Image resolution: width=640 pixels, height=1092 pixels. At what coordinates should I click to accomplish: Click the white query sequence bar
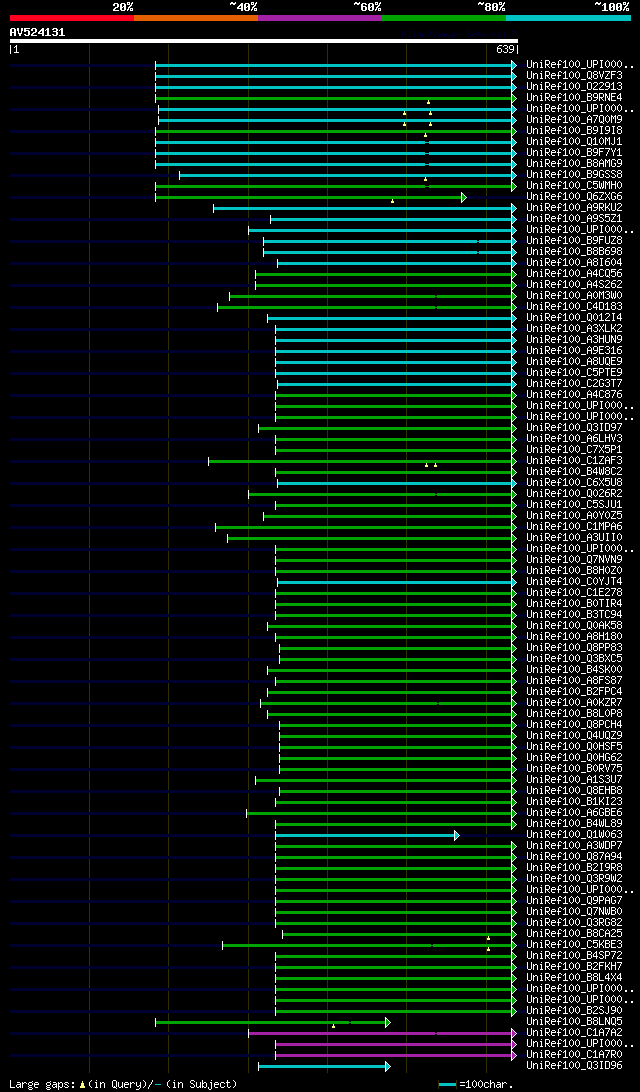(x=263, y=41)
